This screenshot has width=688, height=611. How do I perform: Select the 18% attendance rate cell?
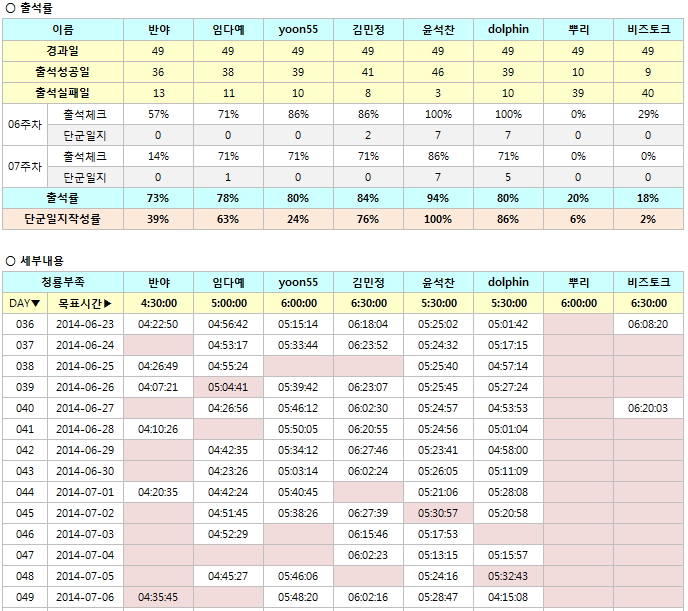(x=648, y=198)
